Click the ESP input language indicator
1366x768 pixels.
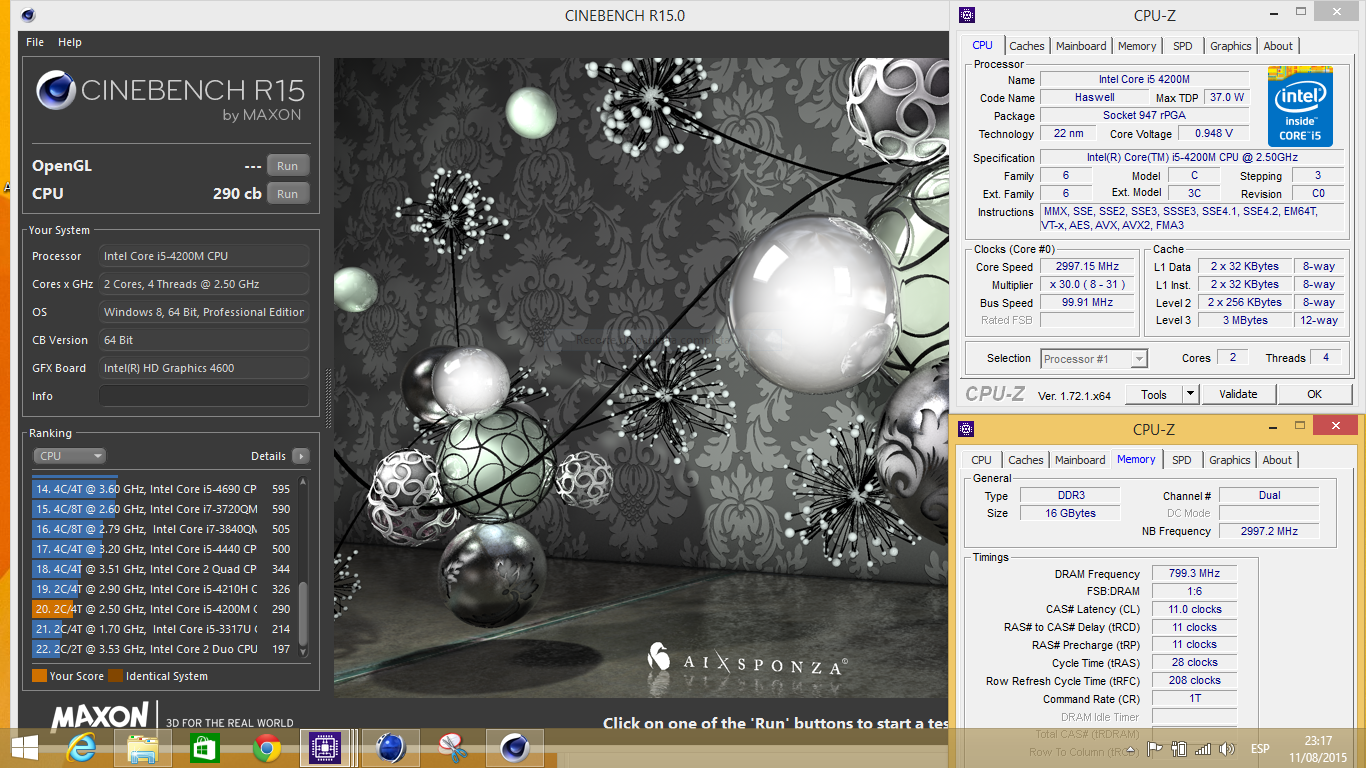click(x=1260, y=749)
